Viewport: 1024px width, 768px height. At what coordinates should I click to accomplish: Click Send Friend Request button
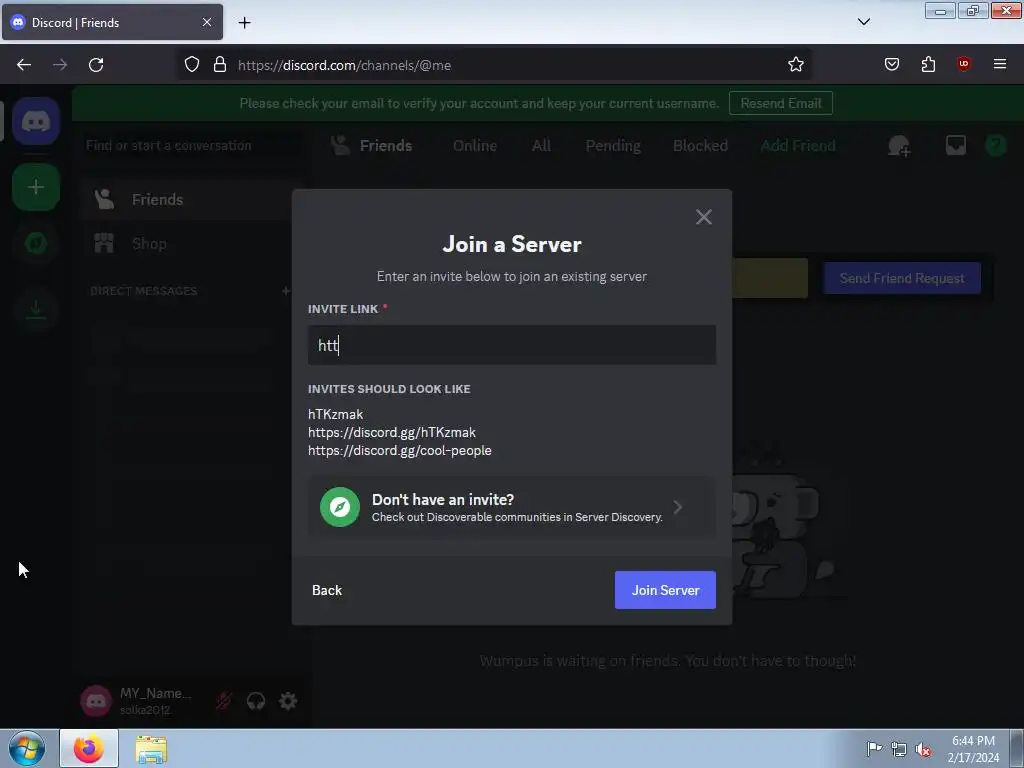(901, 278)
